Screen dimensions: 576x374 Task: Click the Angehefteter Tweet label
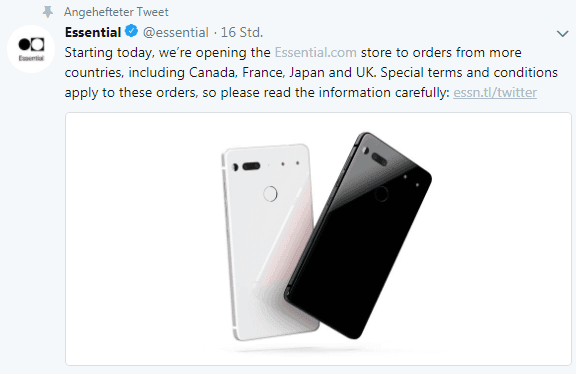(x=116, y=12)
